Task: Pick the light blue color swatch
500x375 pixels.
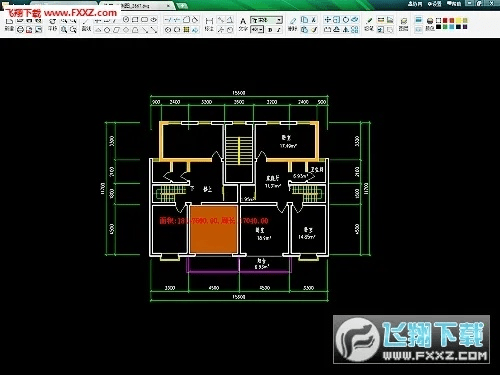Action: (452, 27)
